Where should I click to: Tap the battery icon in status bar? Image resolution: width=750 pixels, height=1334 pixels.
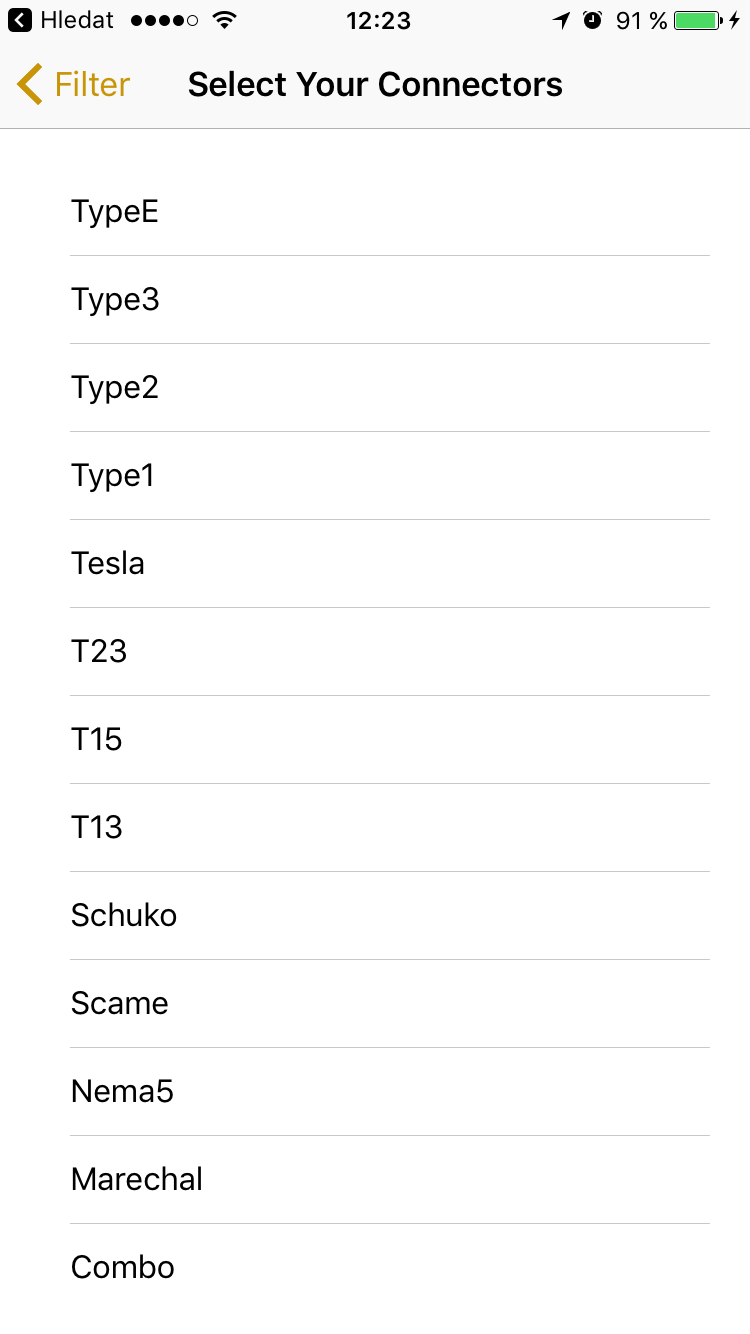[x=697, y=20]
